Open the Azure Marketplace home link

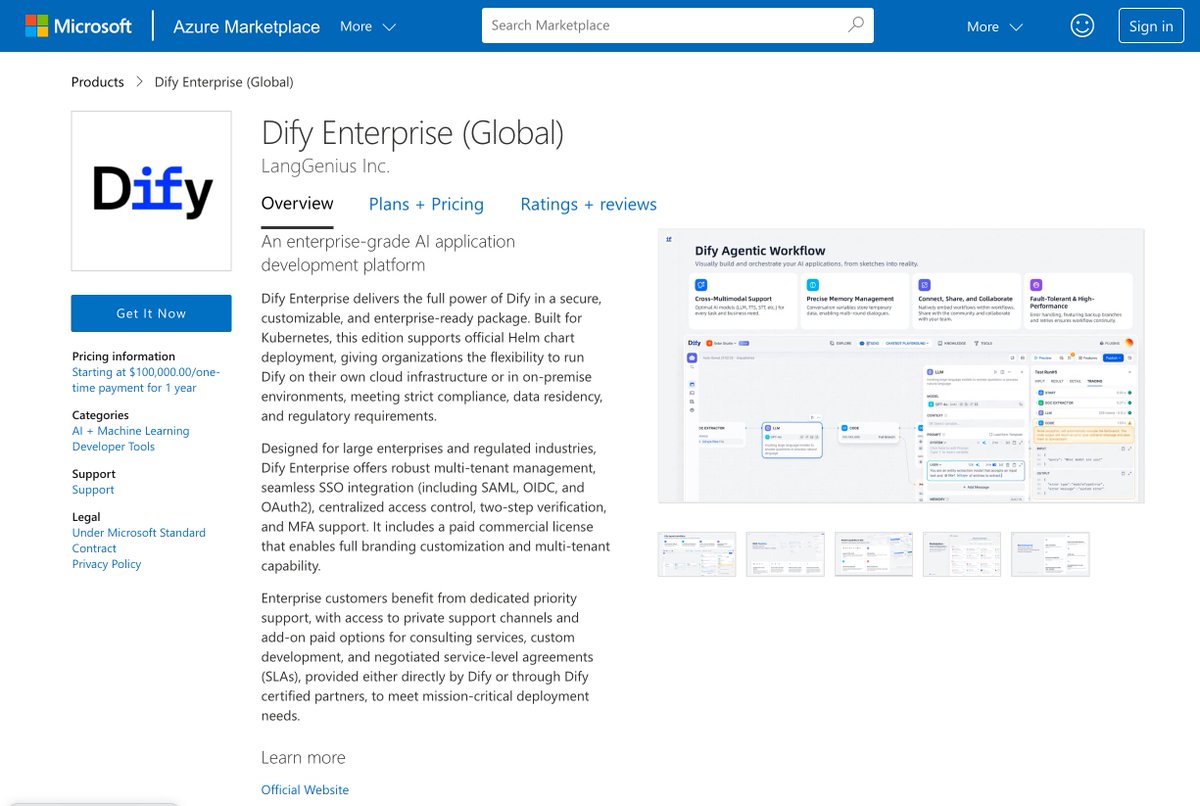246,27
